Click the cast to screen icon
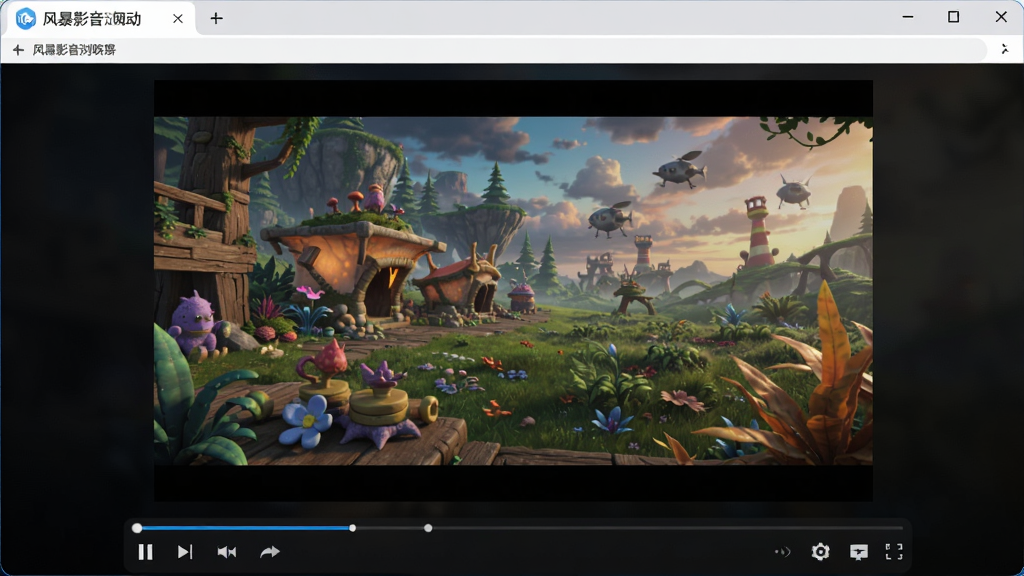The image size is (1024, 576). [x=859, y=552]
